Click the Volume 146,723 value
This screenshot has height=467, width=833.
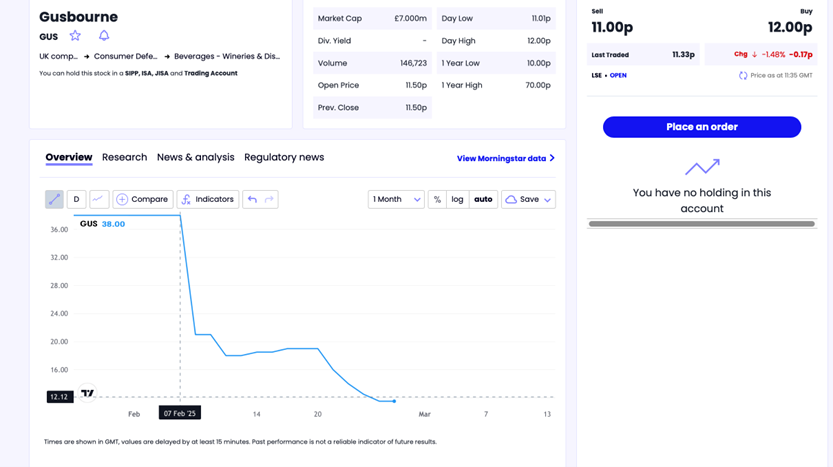point(413,63)
